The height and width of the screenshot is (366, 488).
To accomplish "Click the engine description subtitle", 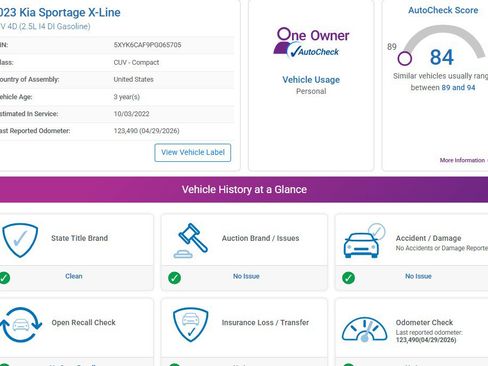I will pos(45,26).
